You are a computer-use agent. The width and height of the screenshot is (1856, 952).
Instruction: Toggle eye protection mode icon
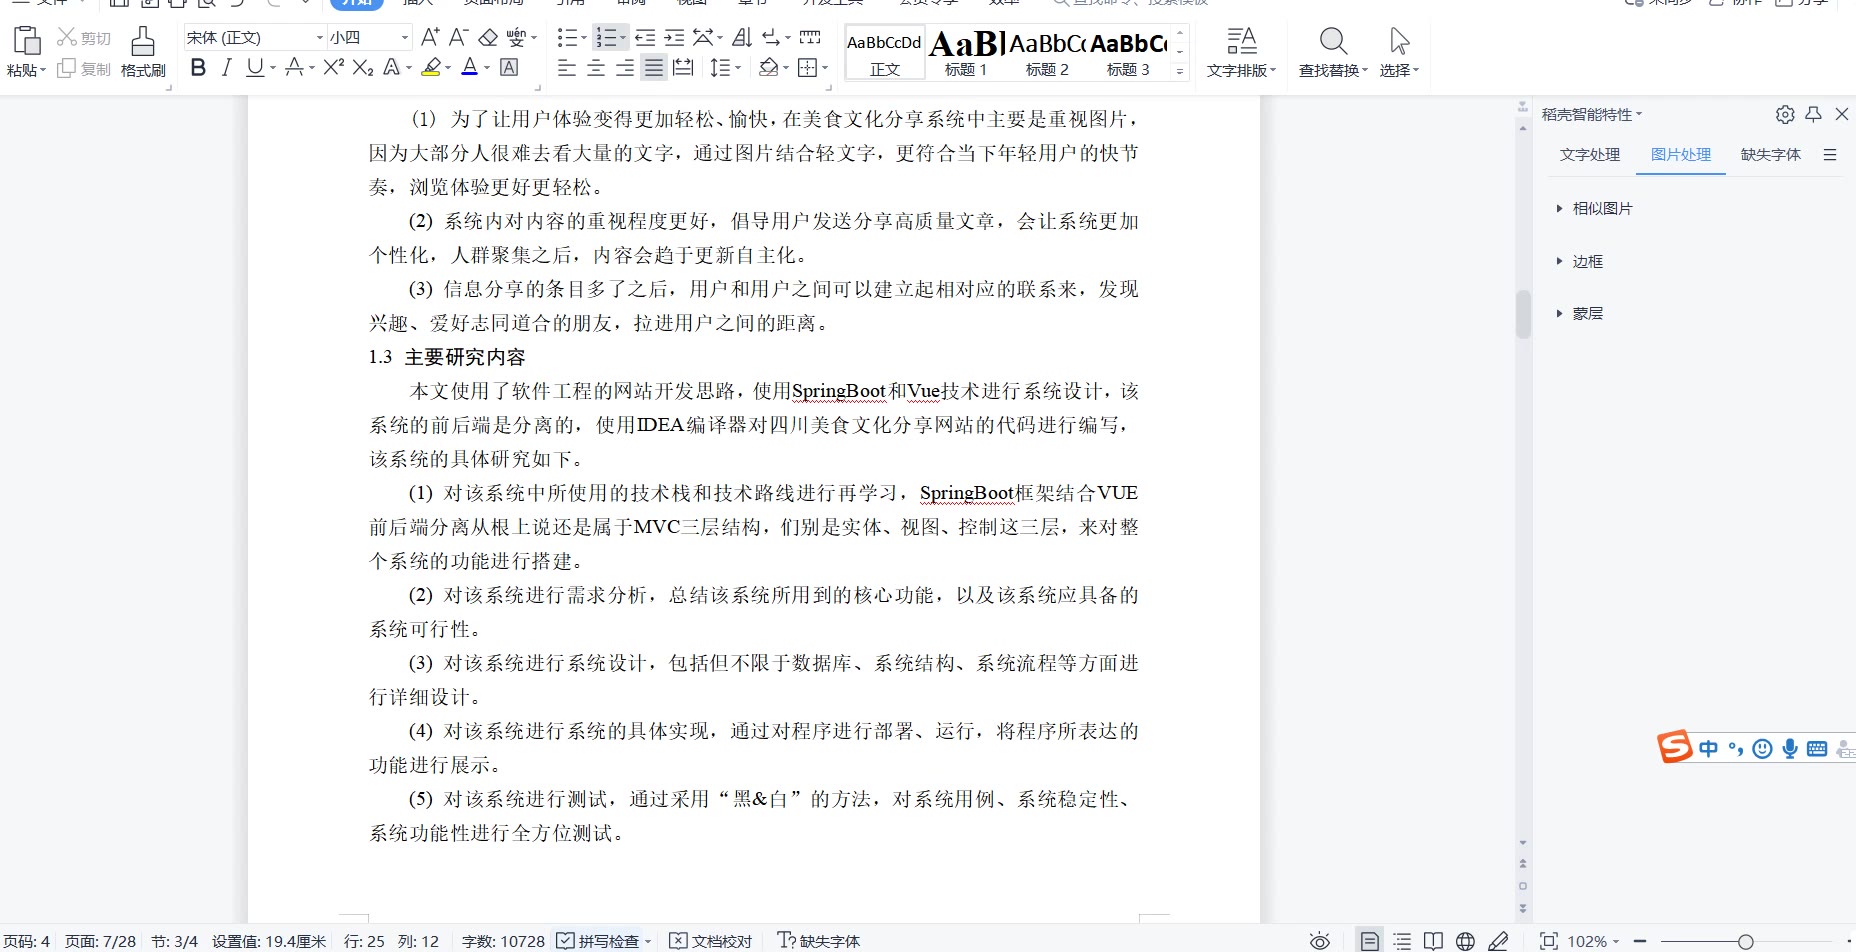click(1320, 941)
